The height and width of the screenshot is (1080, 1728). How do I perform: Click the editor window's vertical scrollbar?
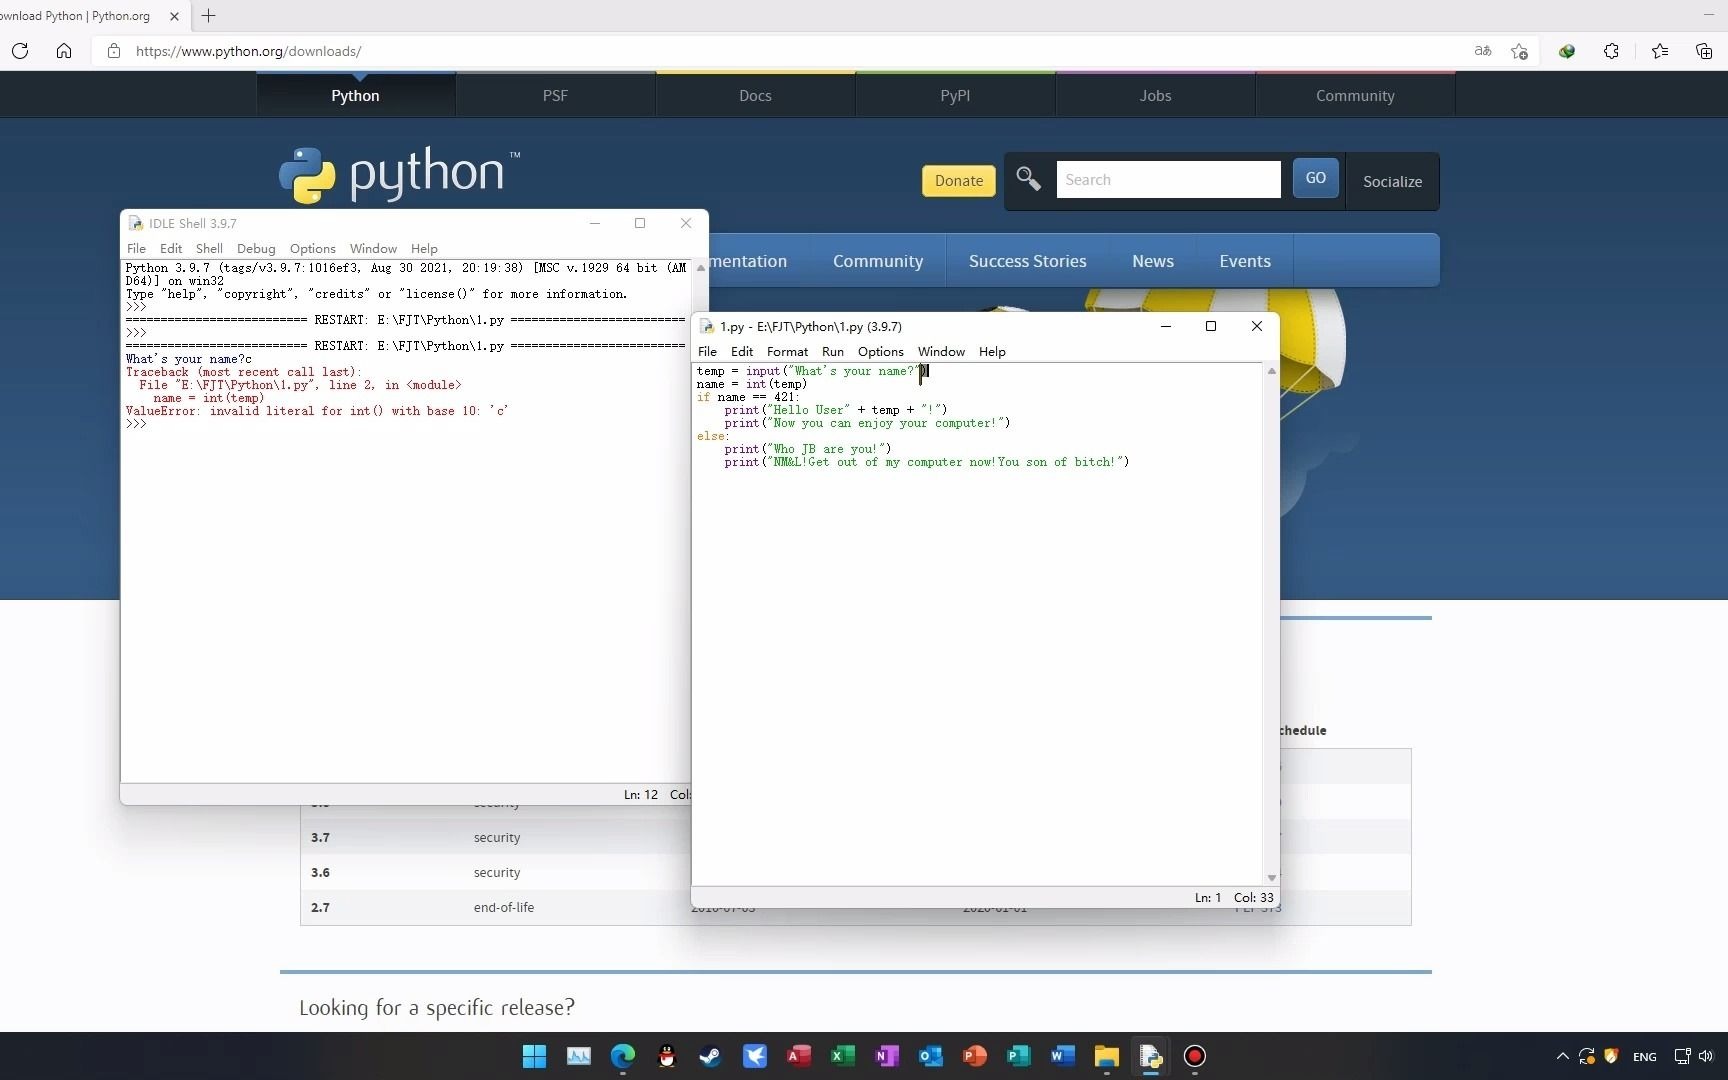1271,620
